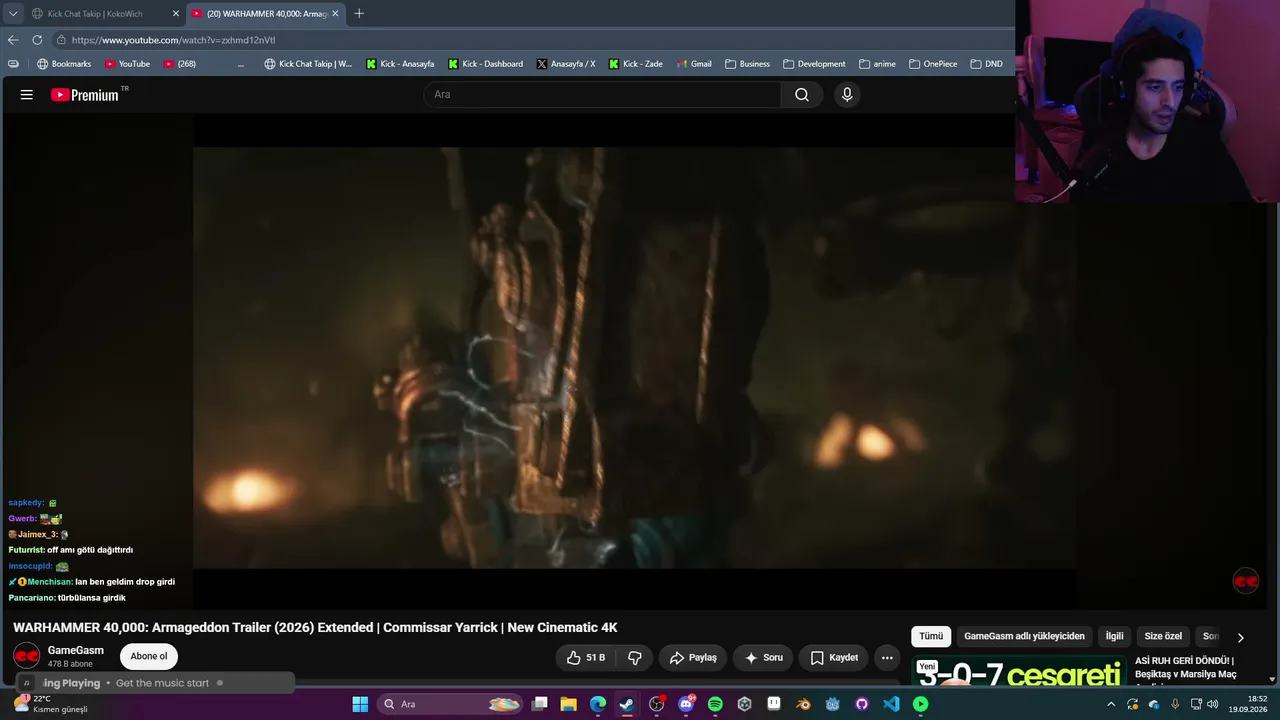Viewport: 1280px width, 720px height.
Task: Share the video via Paylaş
Action: (693, 658)
